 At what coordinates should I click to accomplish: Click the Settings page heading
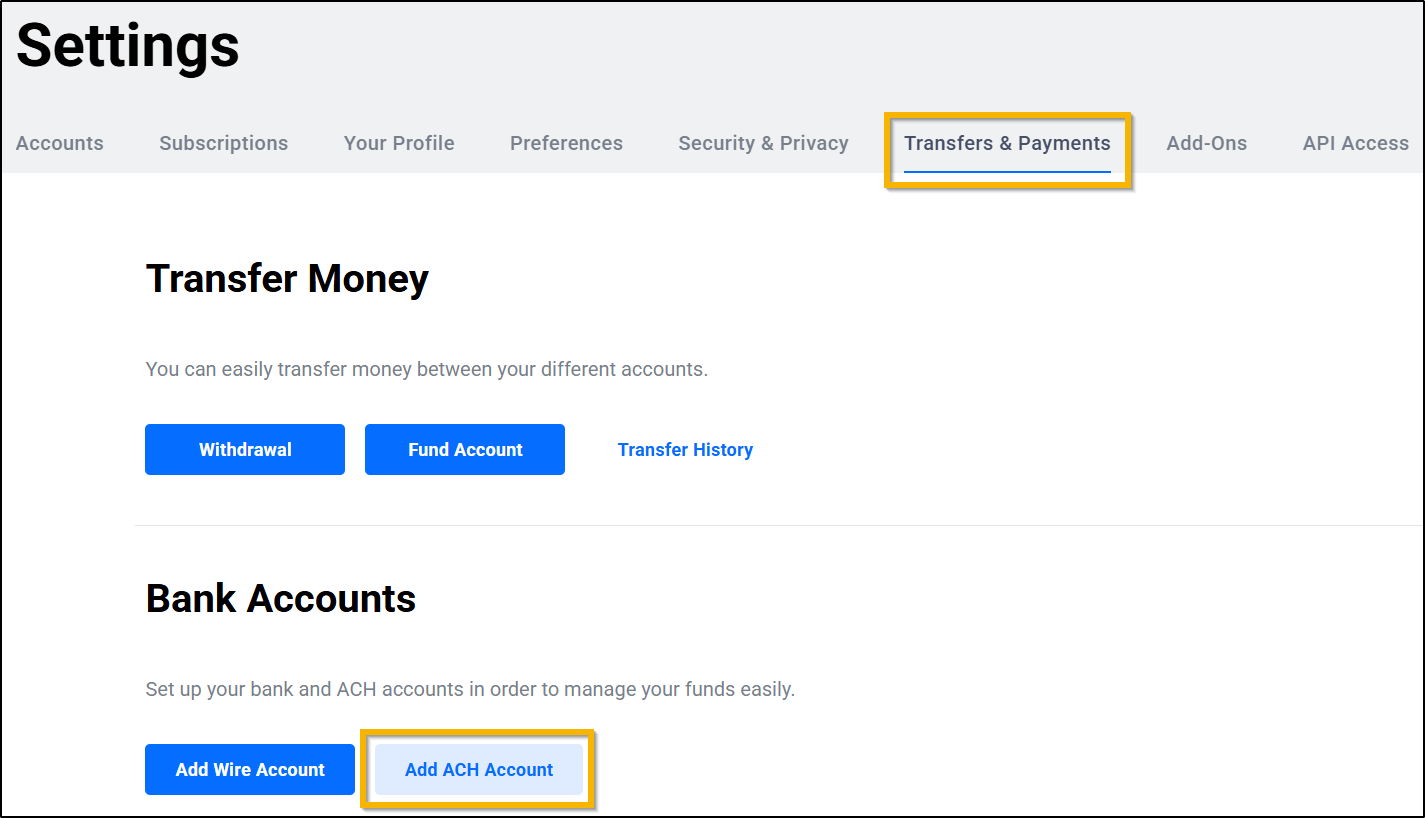coord(127,47)
